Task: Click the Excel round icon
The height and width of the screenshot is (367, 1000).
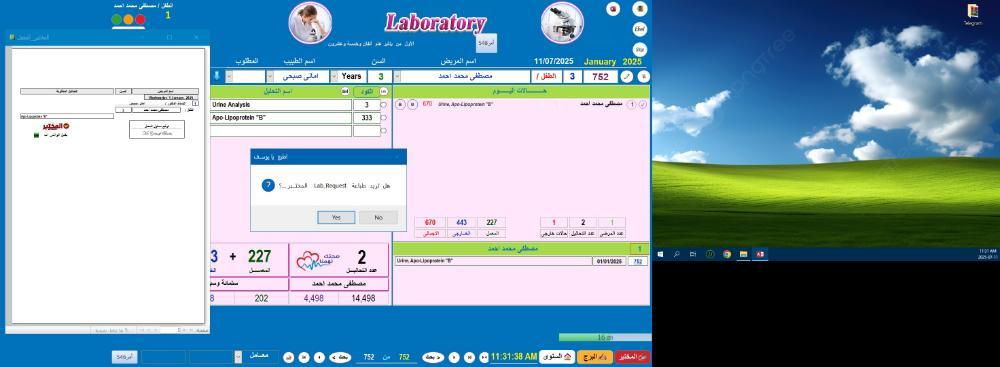Action: 640,29
